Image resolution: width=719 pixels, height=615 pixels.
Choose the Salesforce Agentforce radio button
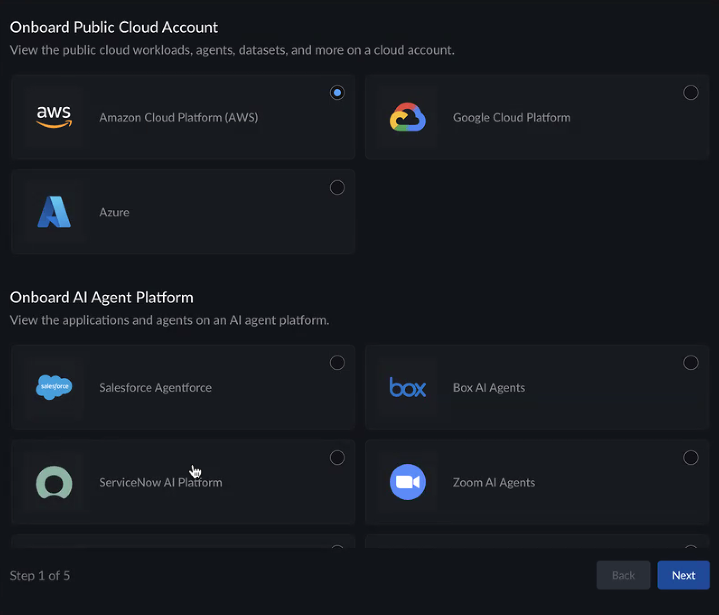337,363
